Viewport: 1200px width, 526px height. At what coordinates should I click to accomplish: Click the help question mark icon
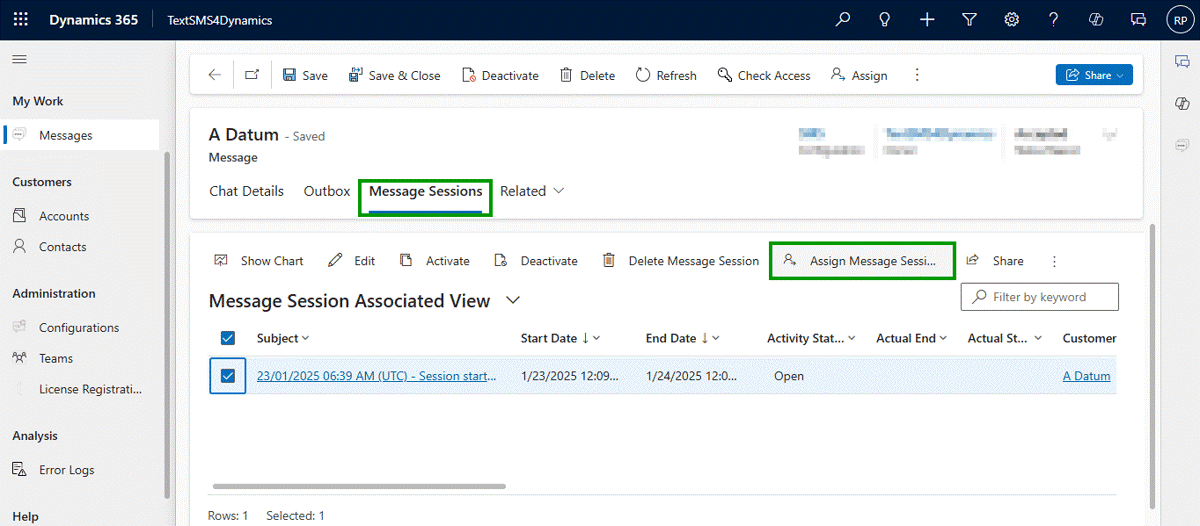1053,20
